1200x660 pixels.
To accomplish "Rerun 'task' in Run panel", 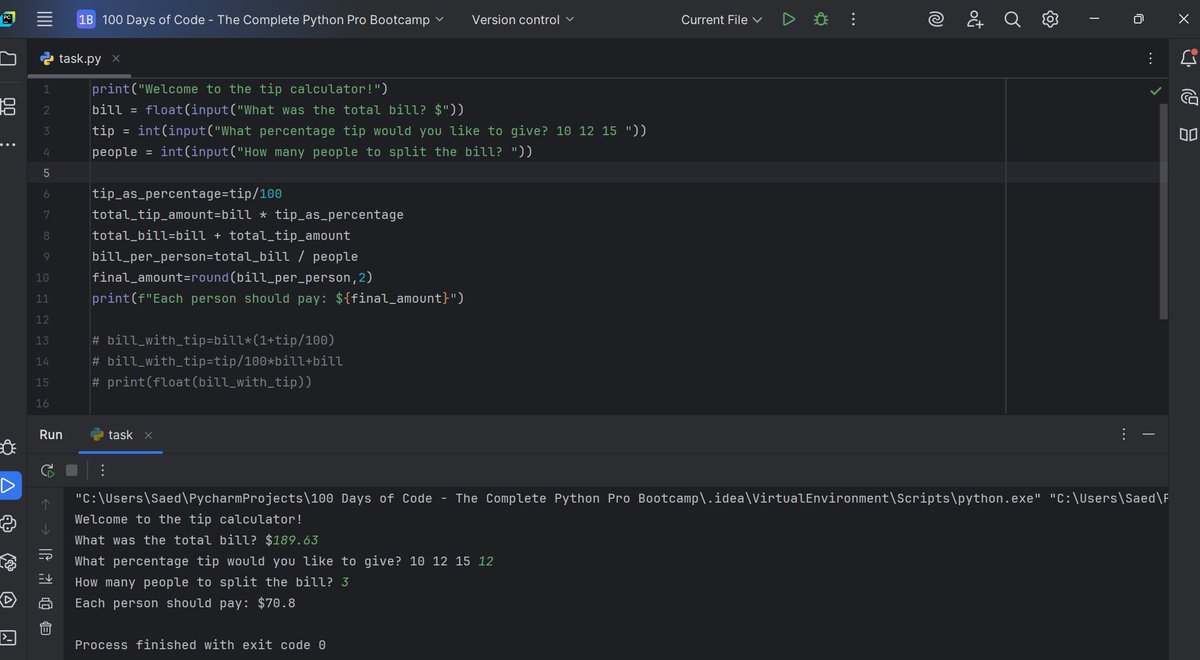I will [x=46, y=470].
